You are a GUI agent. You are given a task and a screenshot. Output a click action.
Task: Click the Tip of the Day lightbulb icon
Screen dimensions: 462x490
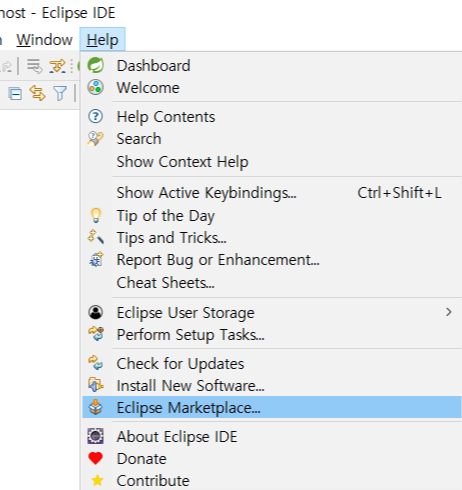[96, 215]
